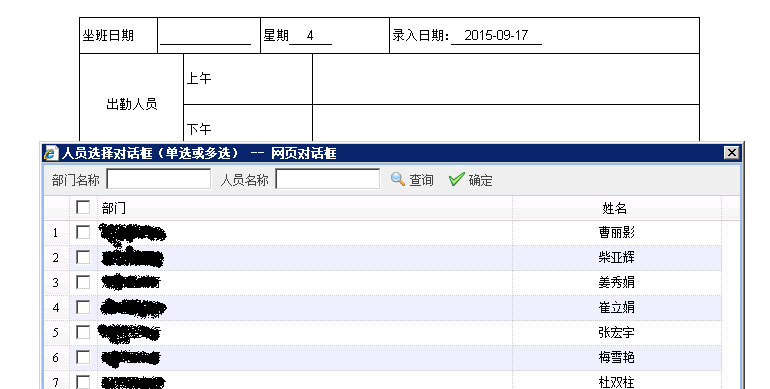The width and height of the screenshot is (770, 389).
Task: Check the box for 杜双柱
Action: click(x=83, y=382)
